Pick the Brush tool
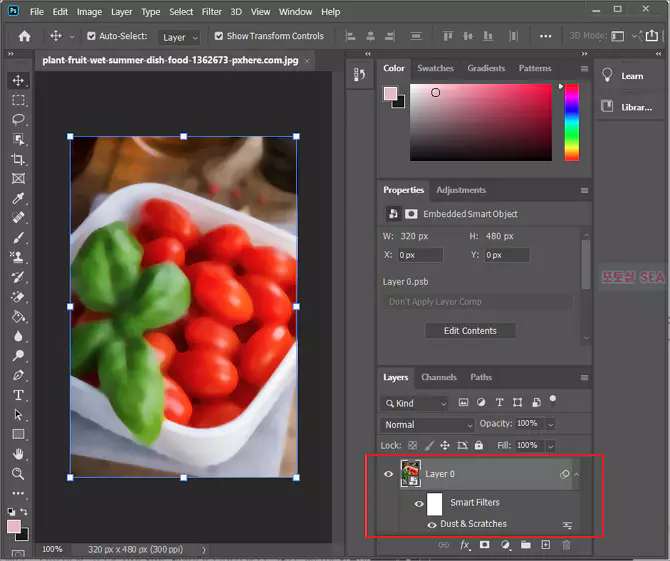This screenshot has height=561, width=670. pyautogui.click(x=18, y=238)
